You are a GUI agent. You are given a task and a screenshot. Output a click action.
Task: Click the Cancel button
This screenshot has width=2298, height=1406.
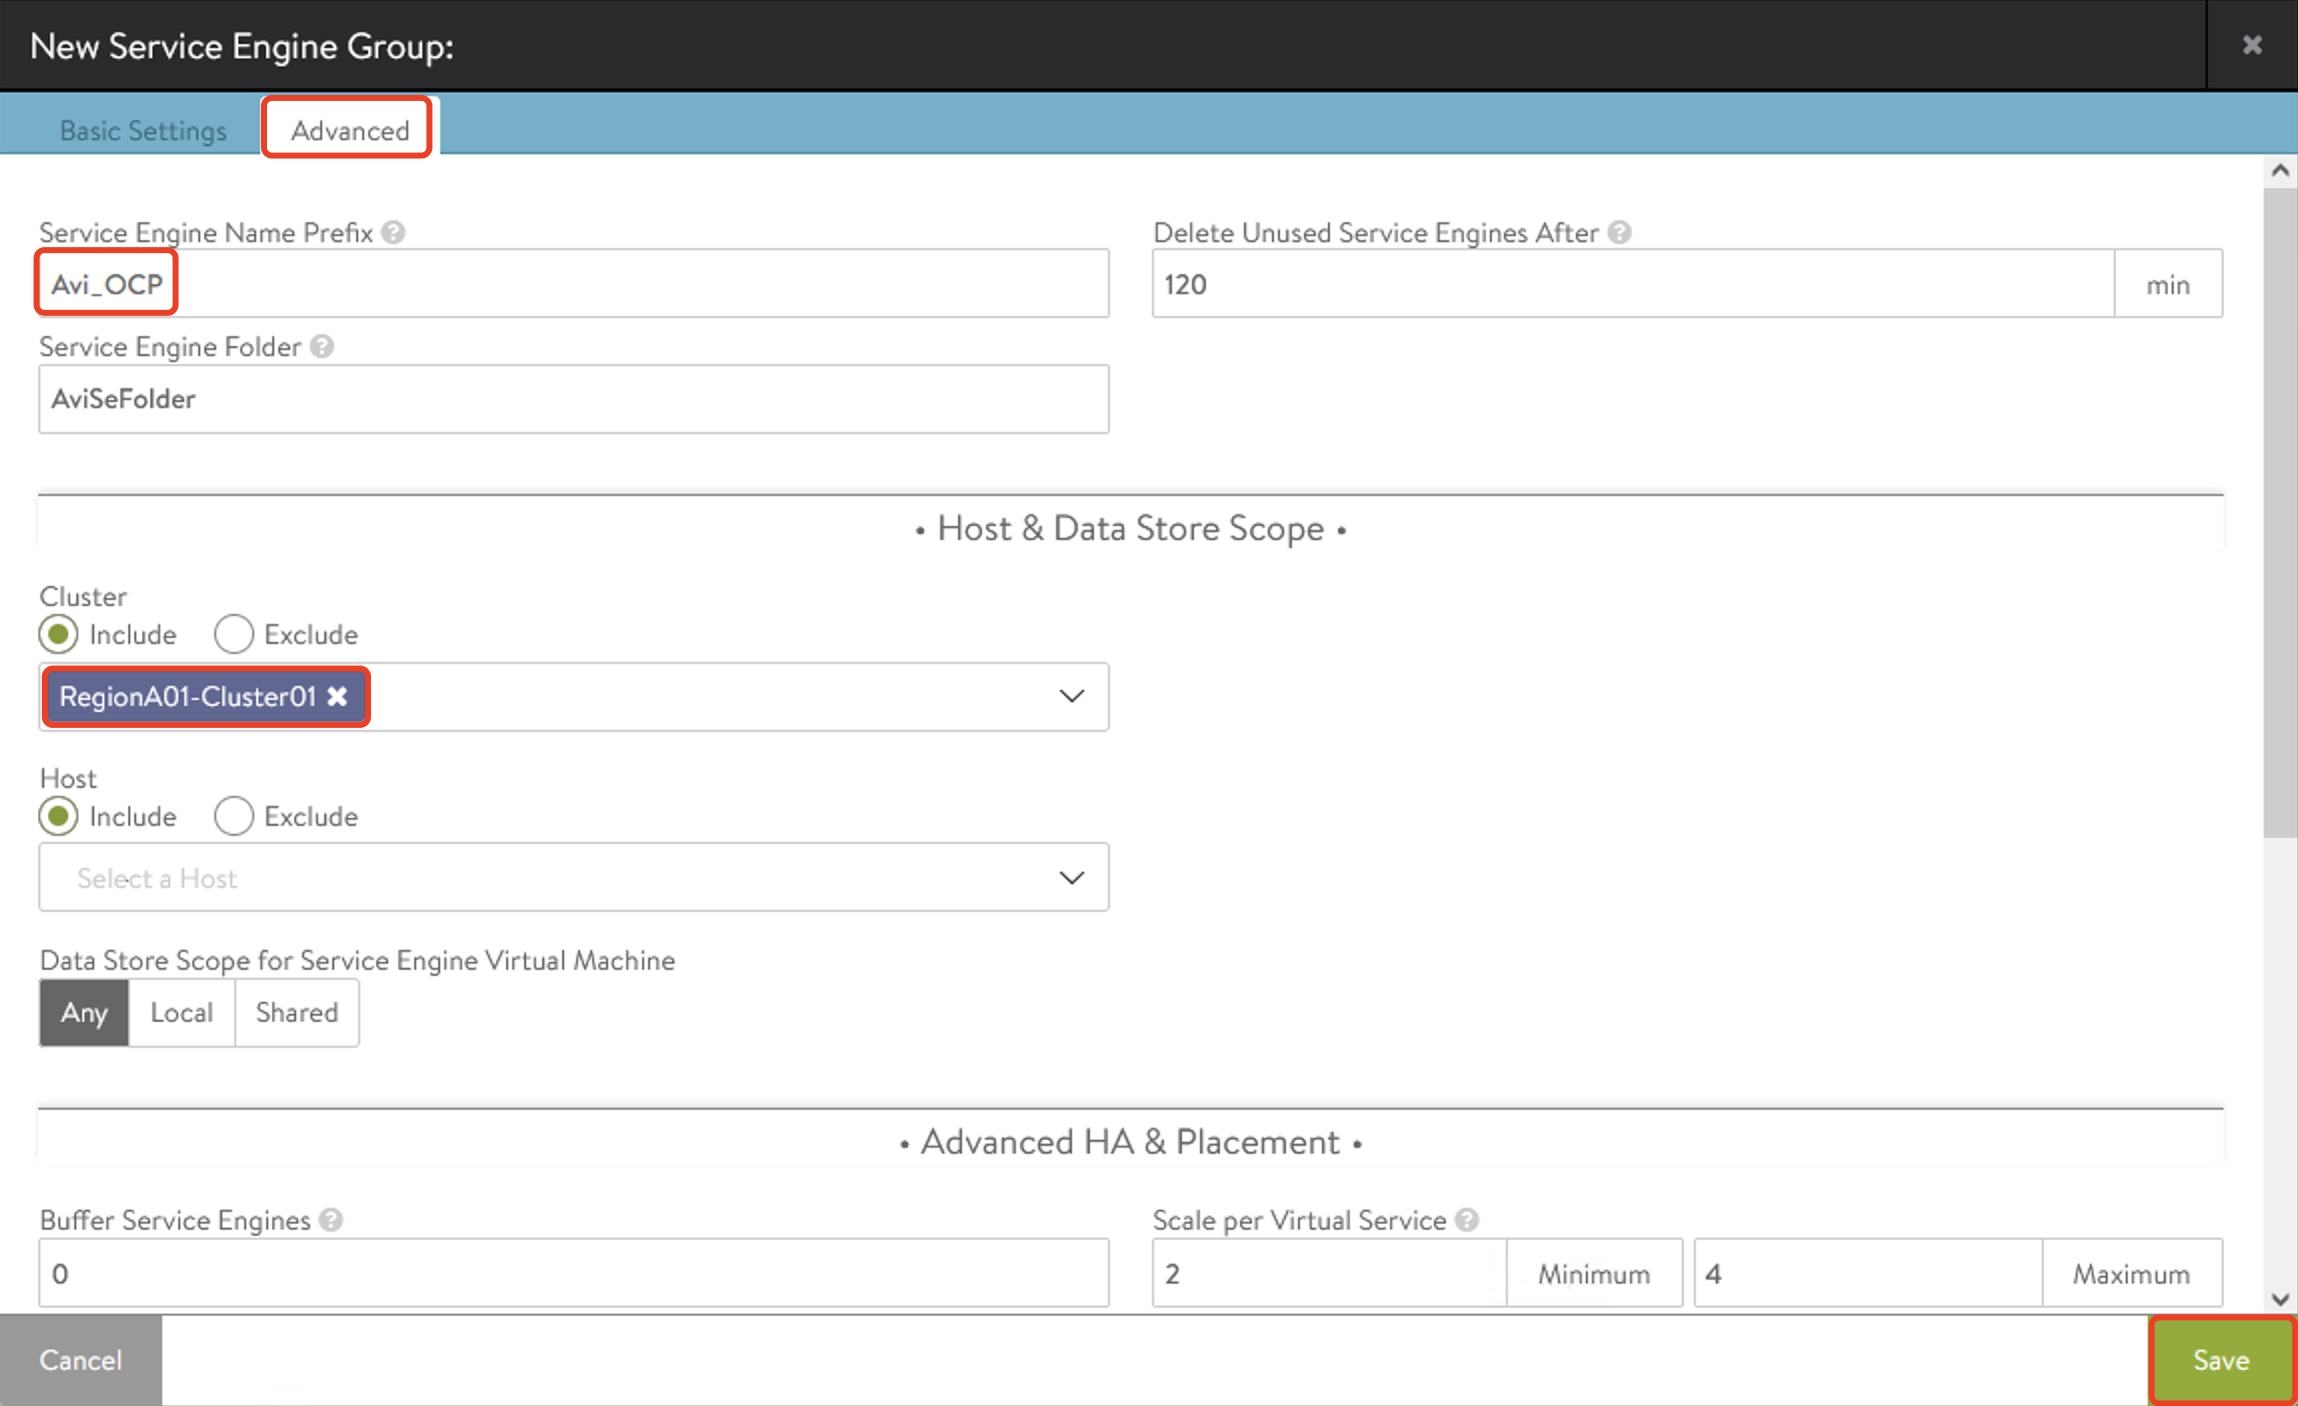80,1360
